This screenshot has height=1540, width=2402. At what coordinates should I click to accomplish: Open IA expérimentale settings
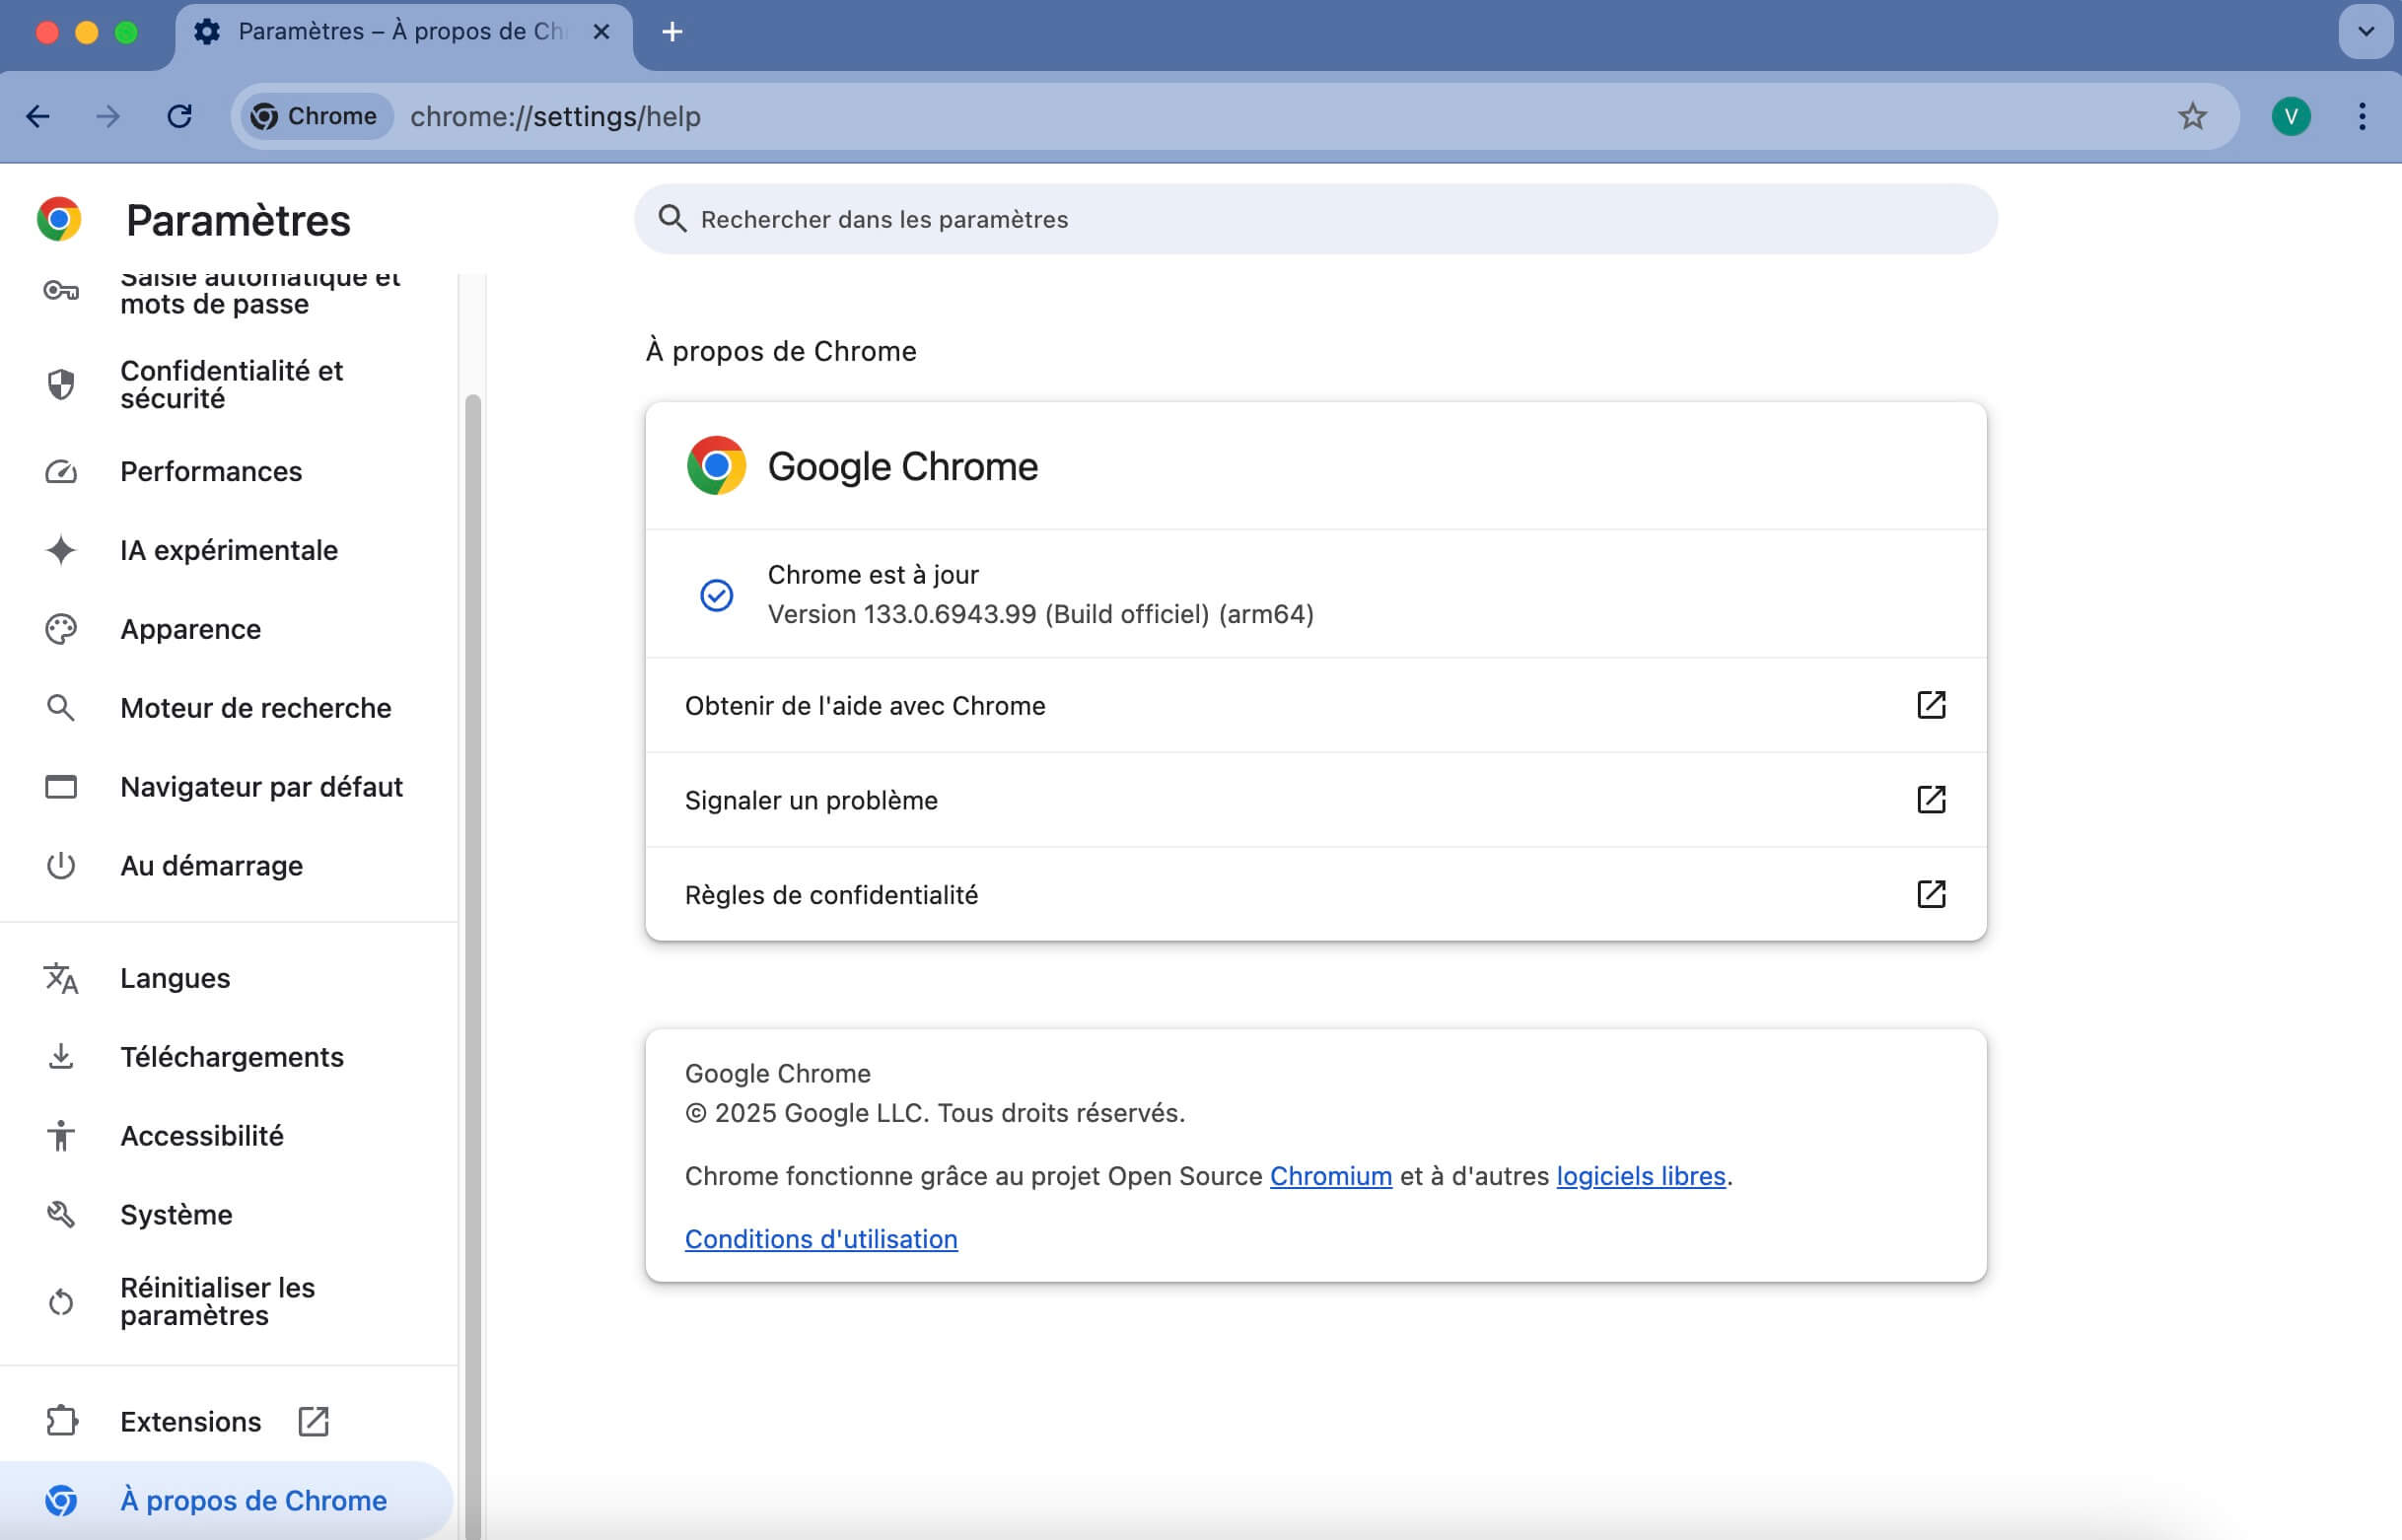229,550
